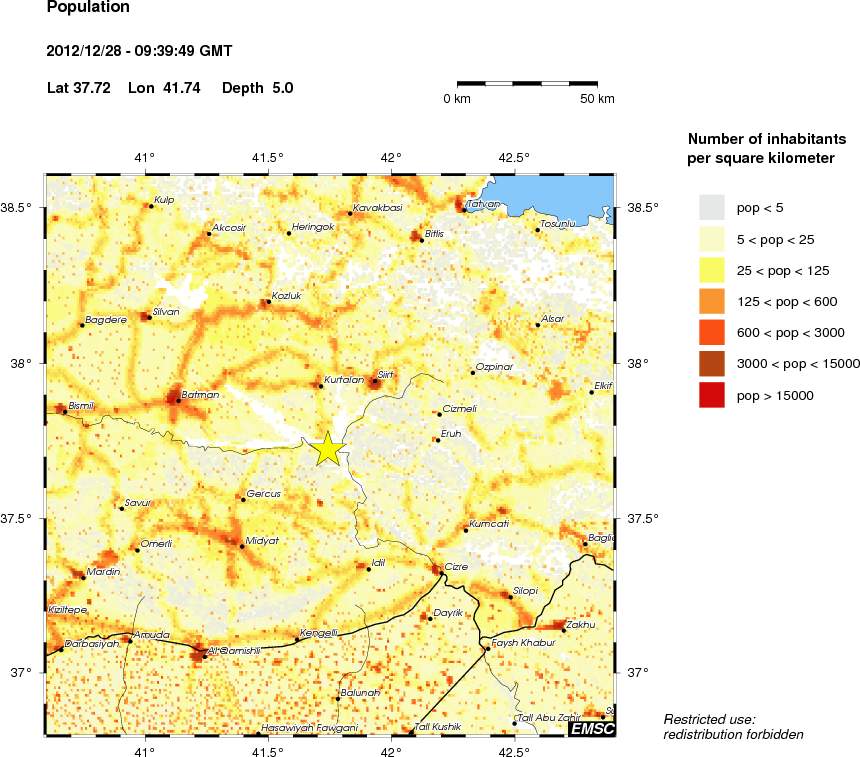The height and width of the screenshot is (757, 860).
Task: Click the Midyat city marker dot
Action: pos(242,546)
